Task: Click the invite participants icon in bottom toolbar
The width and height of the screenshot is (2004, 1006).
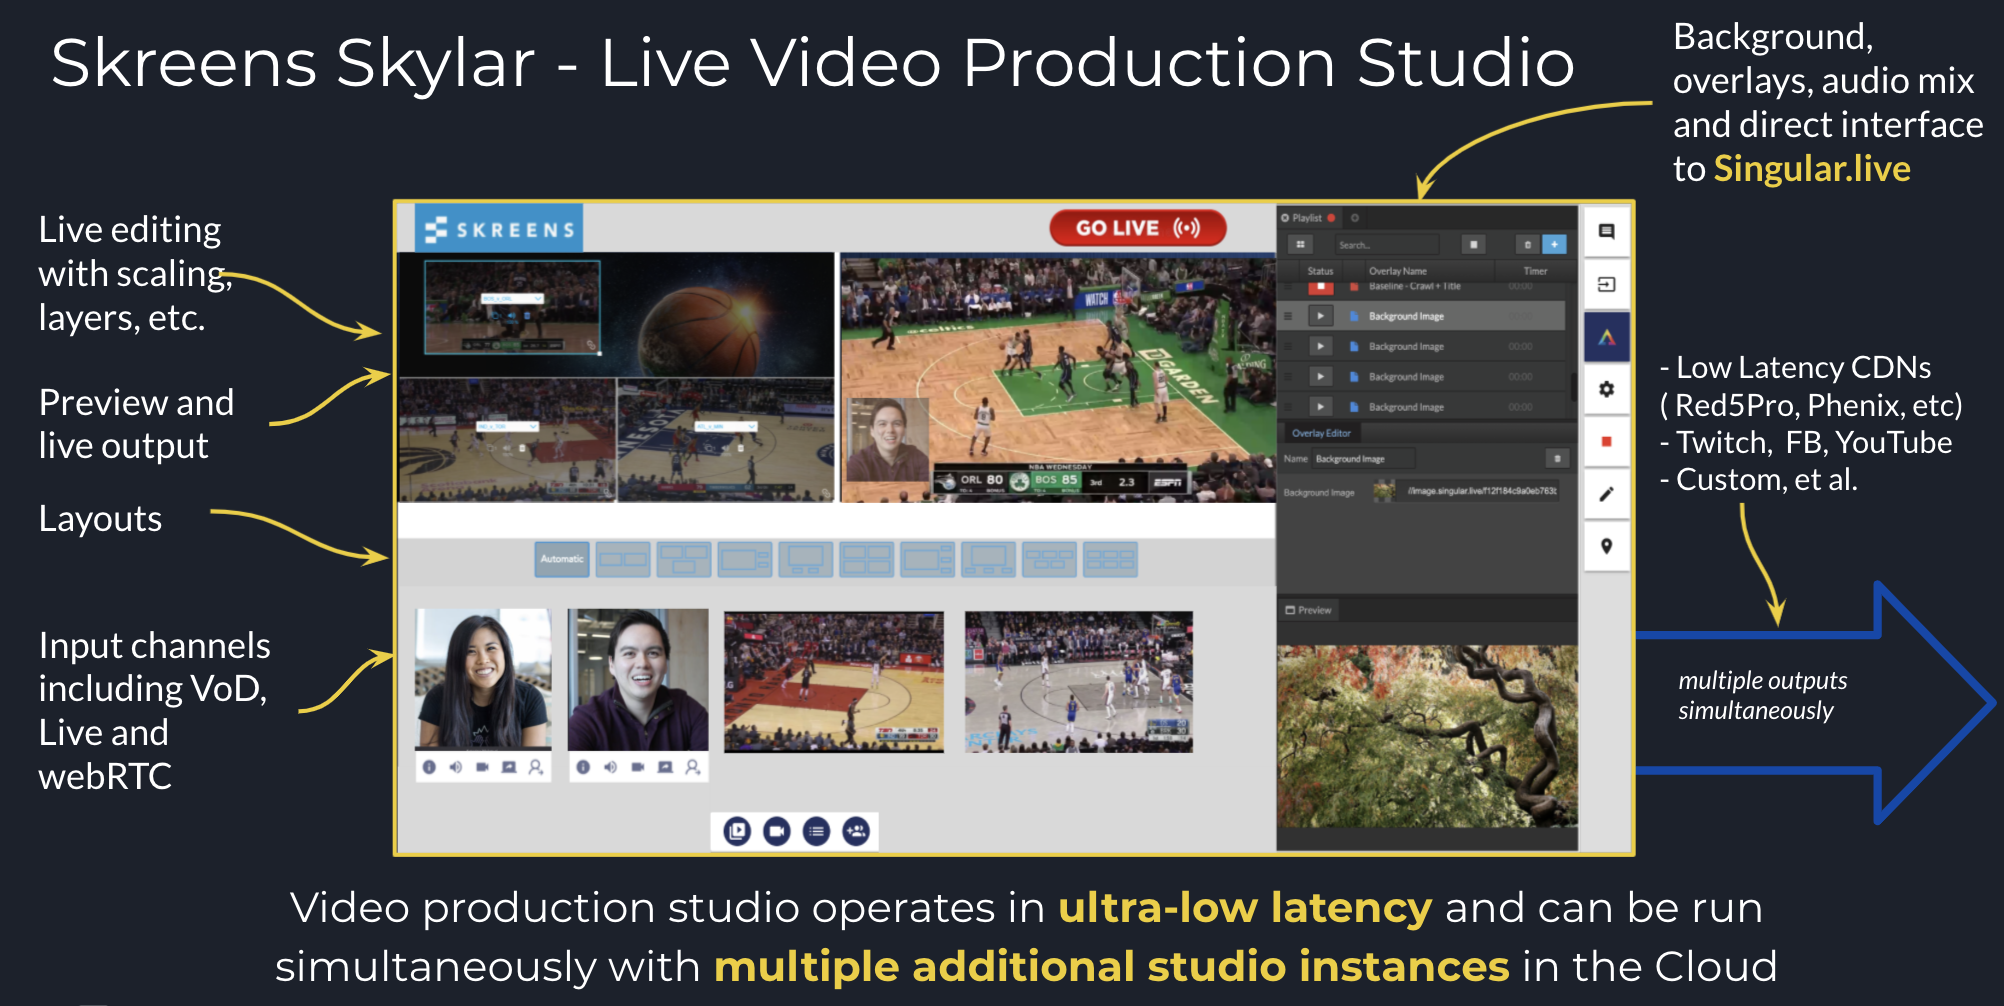Action: click(857, 831)
